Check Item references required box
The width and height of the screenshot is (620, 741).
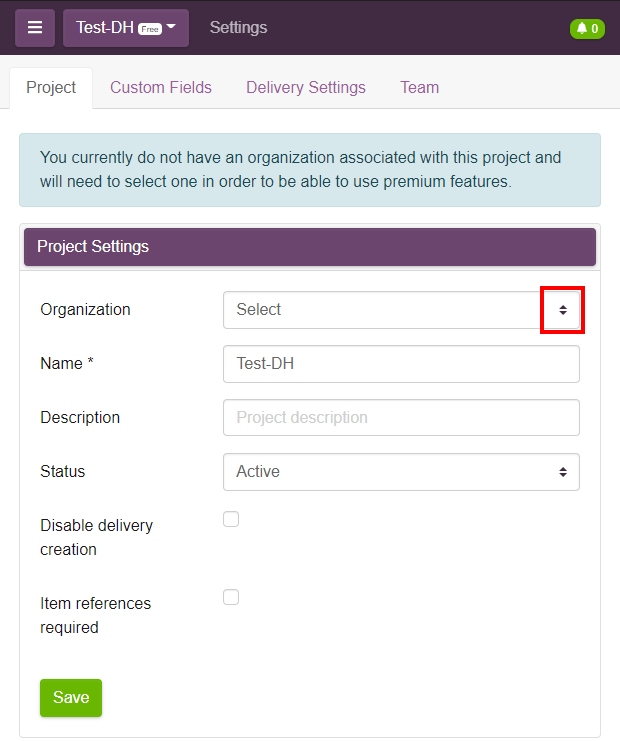tap(231, 597)
